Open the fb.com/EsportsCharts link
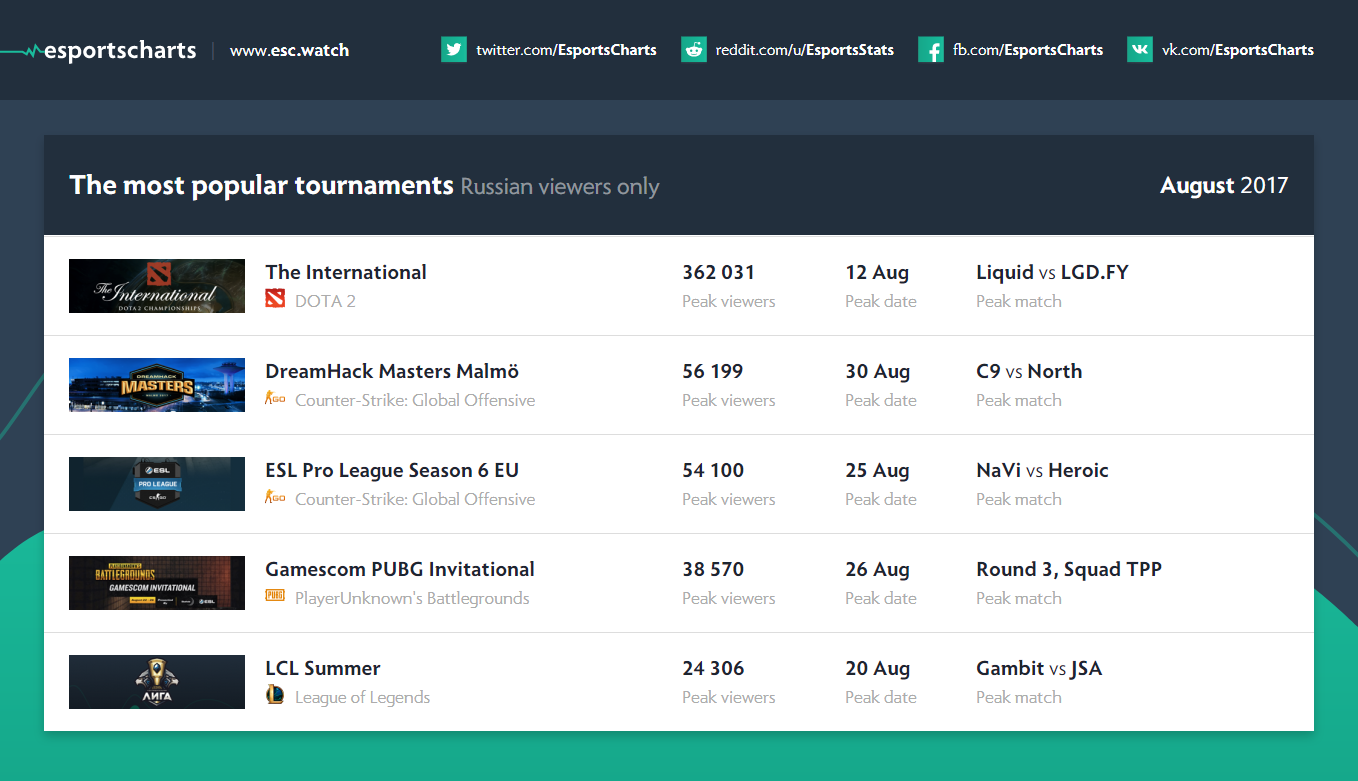 click(1028, 49)
